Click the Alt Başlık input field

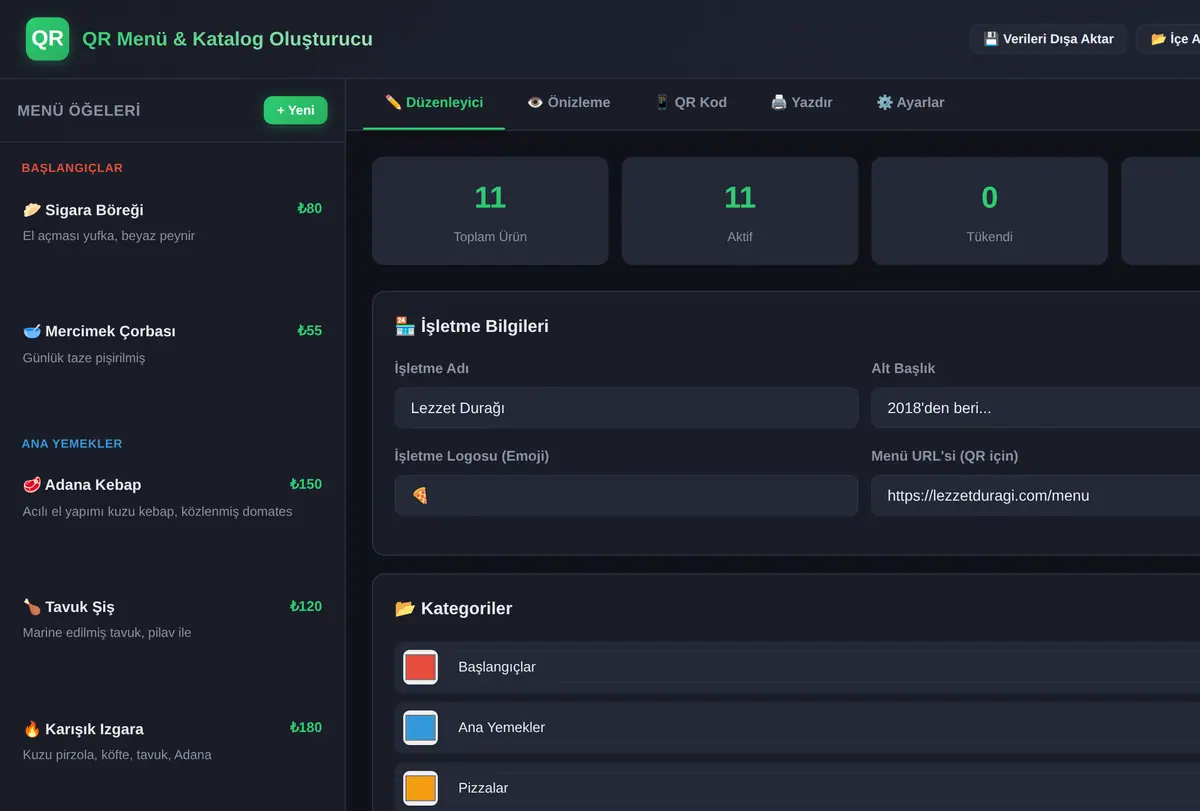(x=1035, y=408)
